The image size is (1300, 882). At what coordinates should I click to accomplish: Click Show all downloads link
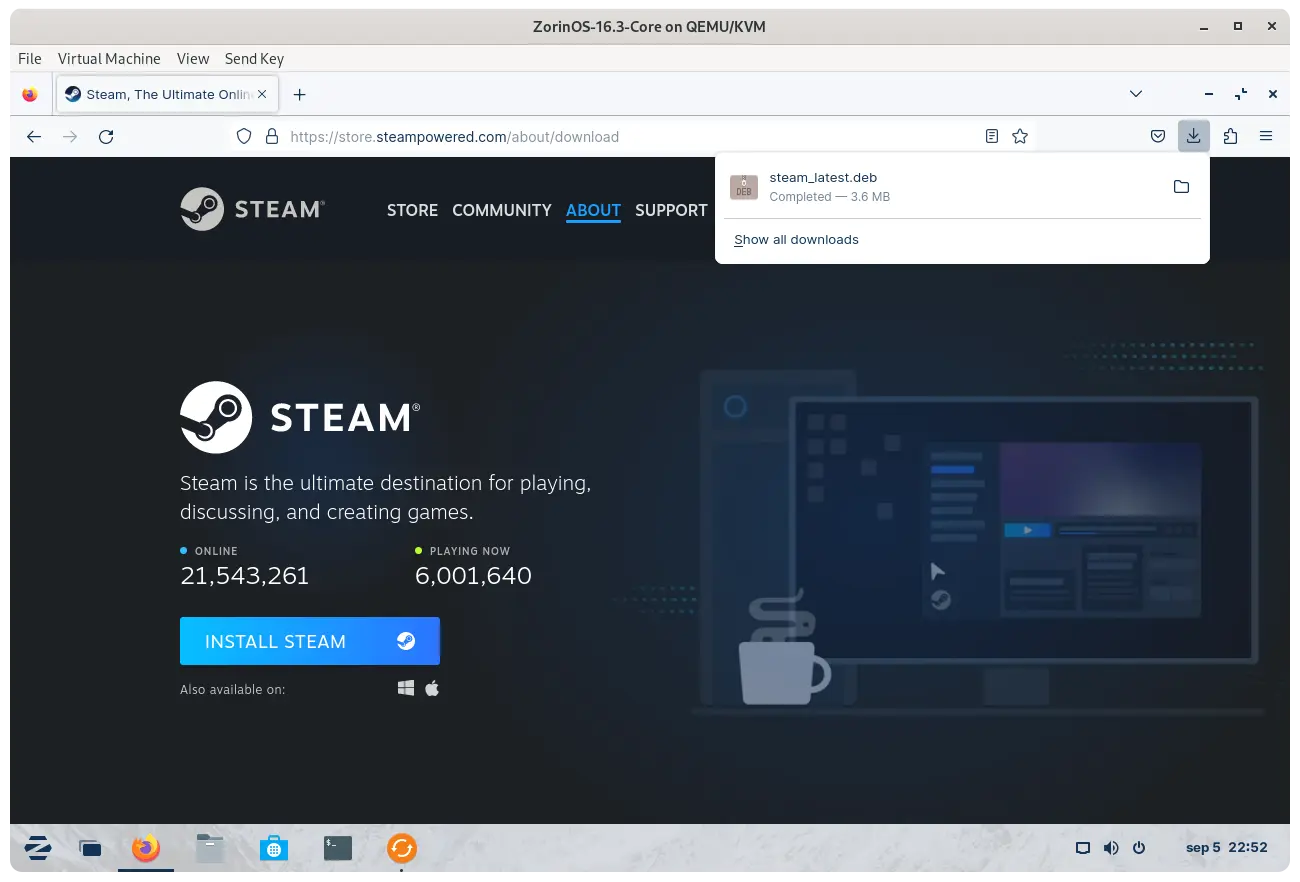(796, 240)
